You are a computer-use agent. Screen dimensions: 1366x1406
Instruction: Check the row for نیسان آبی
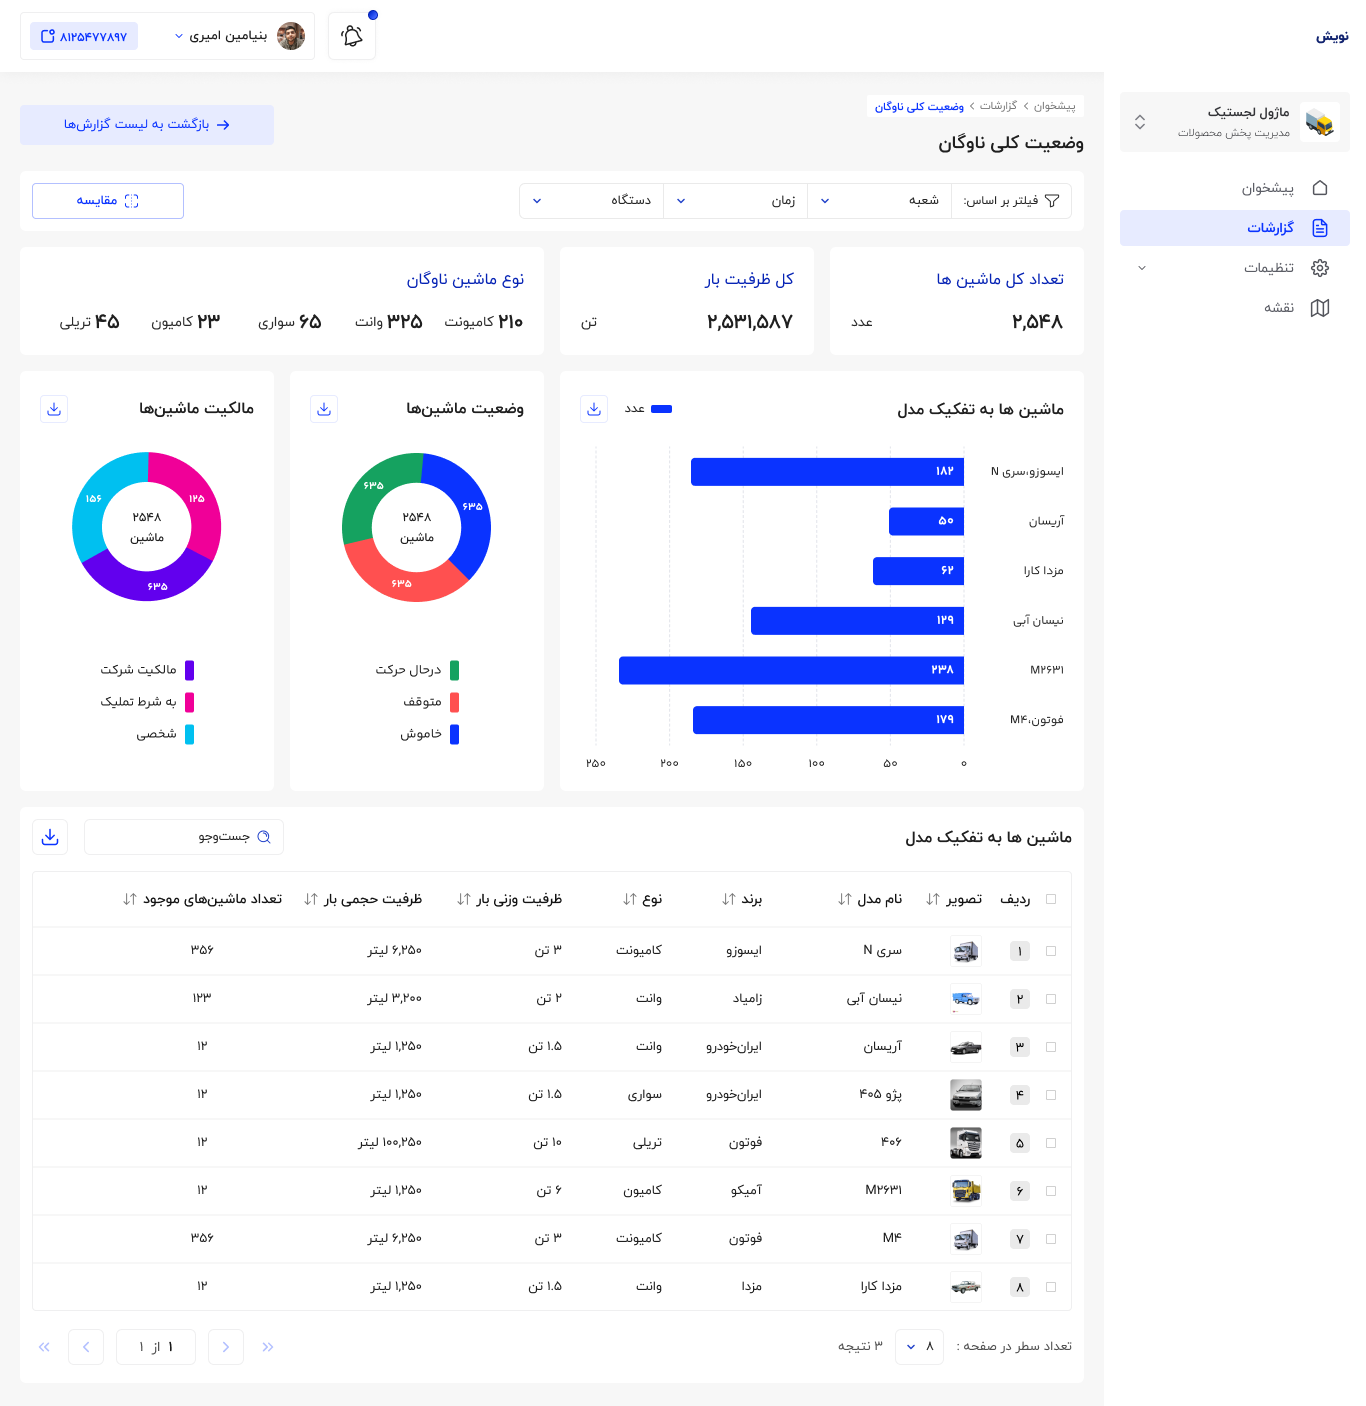1051,999
